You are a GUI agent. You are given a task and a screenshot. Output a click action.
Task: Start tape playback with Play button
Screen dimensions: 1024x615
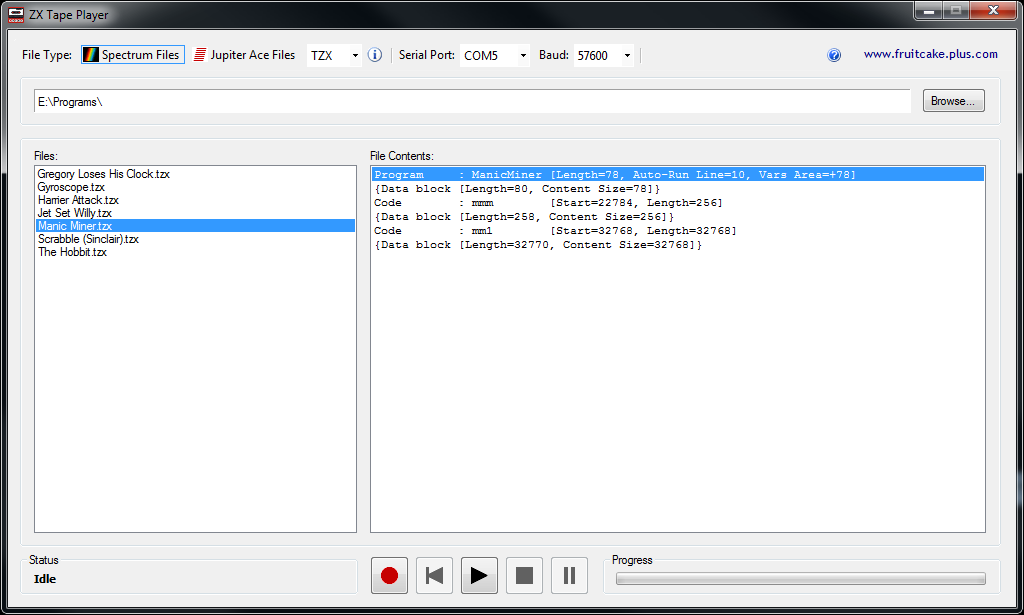coord(479,575)
